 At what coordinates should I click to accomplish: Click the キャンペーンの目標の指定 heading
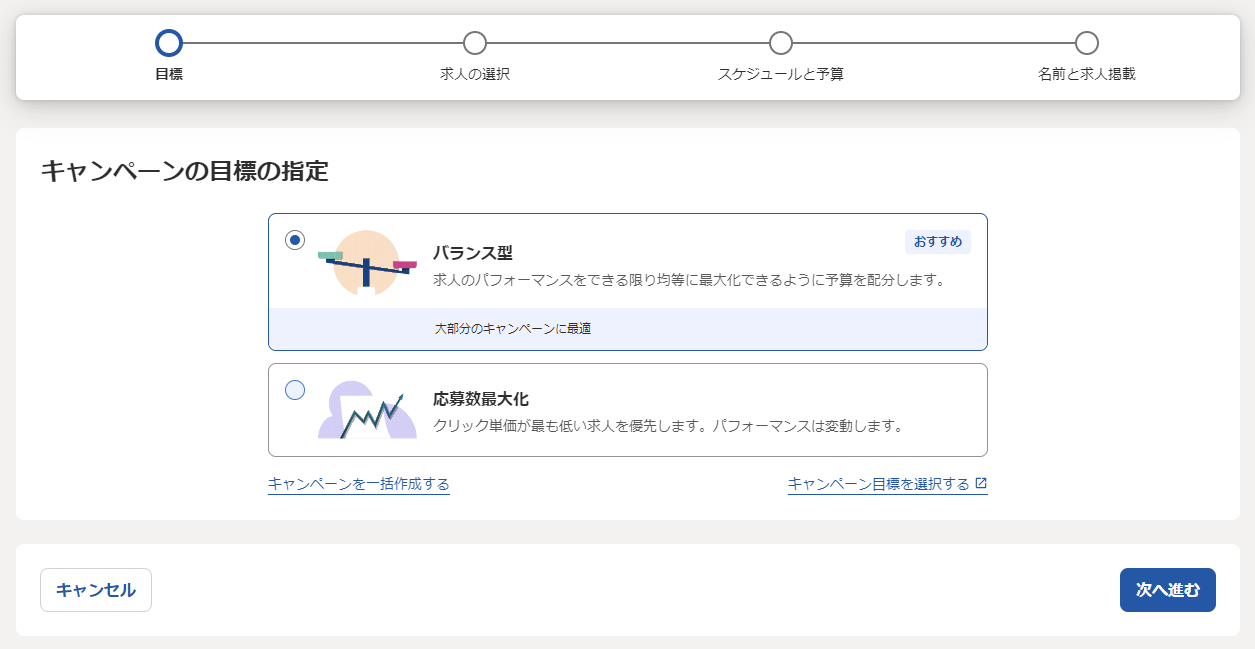coord(184,171)
